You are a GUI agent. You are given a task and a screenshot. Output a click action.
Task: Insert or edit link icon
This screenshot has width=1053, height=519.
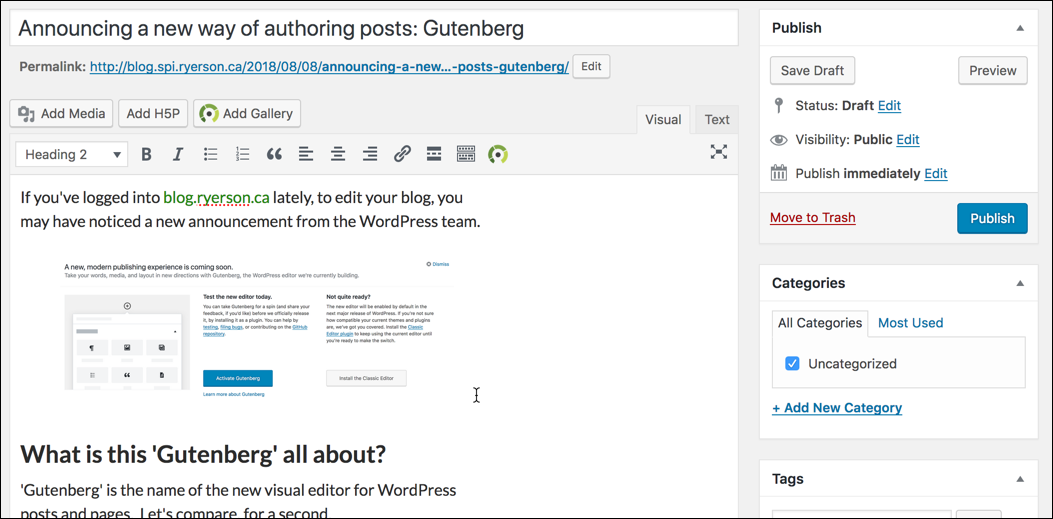click(402, 154)
